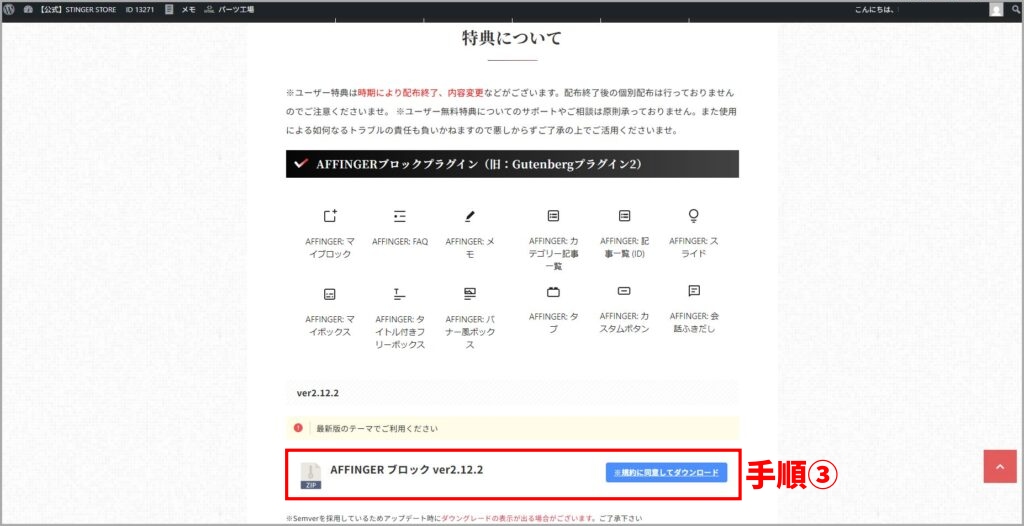Select the AFFINGER タイトル付きフリーボックス icon
This screenshot has height=526, width=1024.
point(399,293)
